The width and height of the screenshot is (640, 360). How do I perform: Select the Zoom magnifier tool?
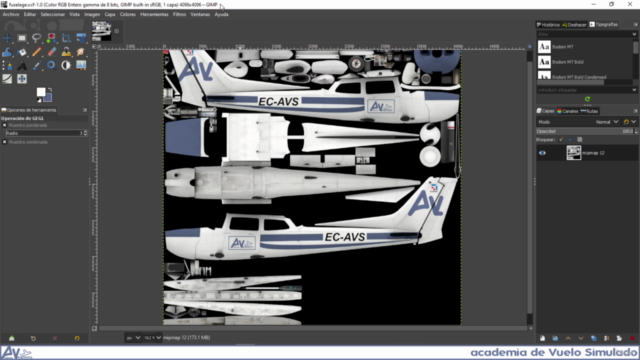[x=51, y=65]
